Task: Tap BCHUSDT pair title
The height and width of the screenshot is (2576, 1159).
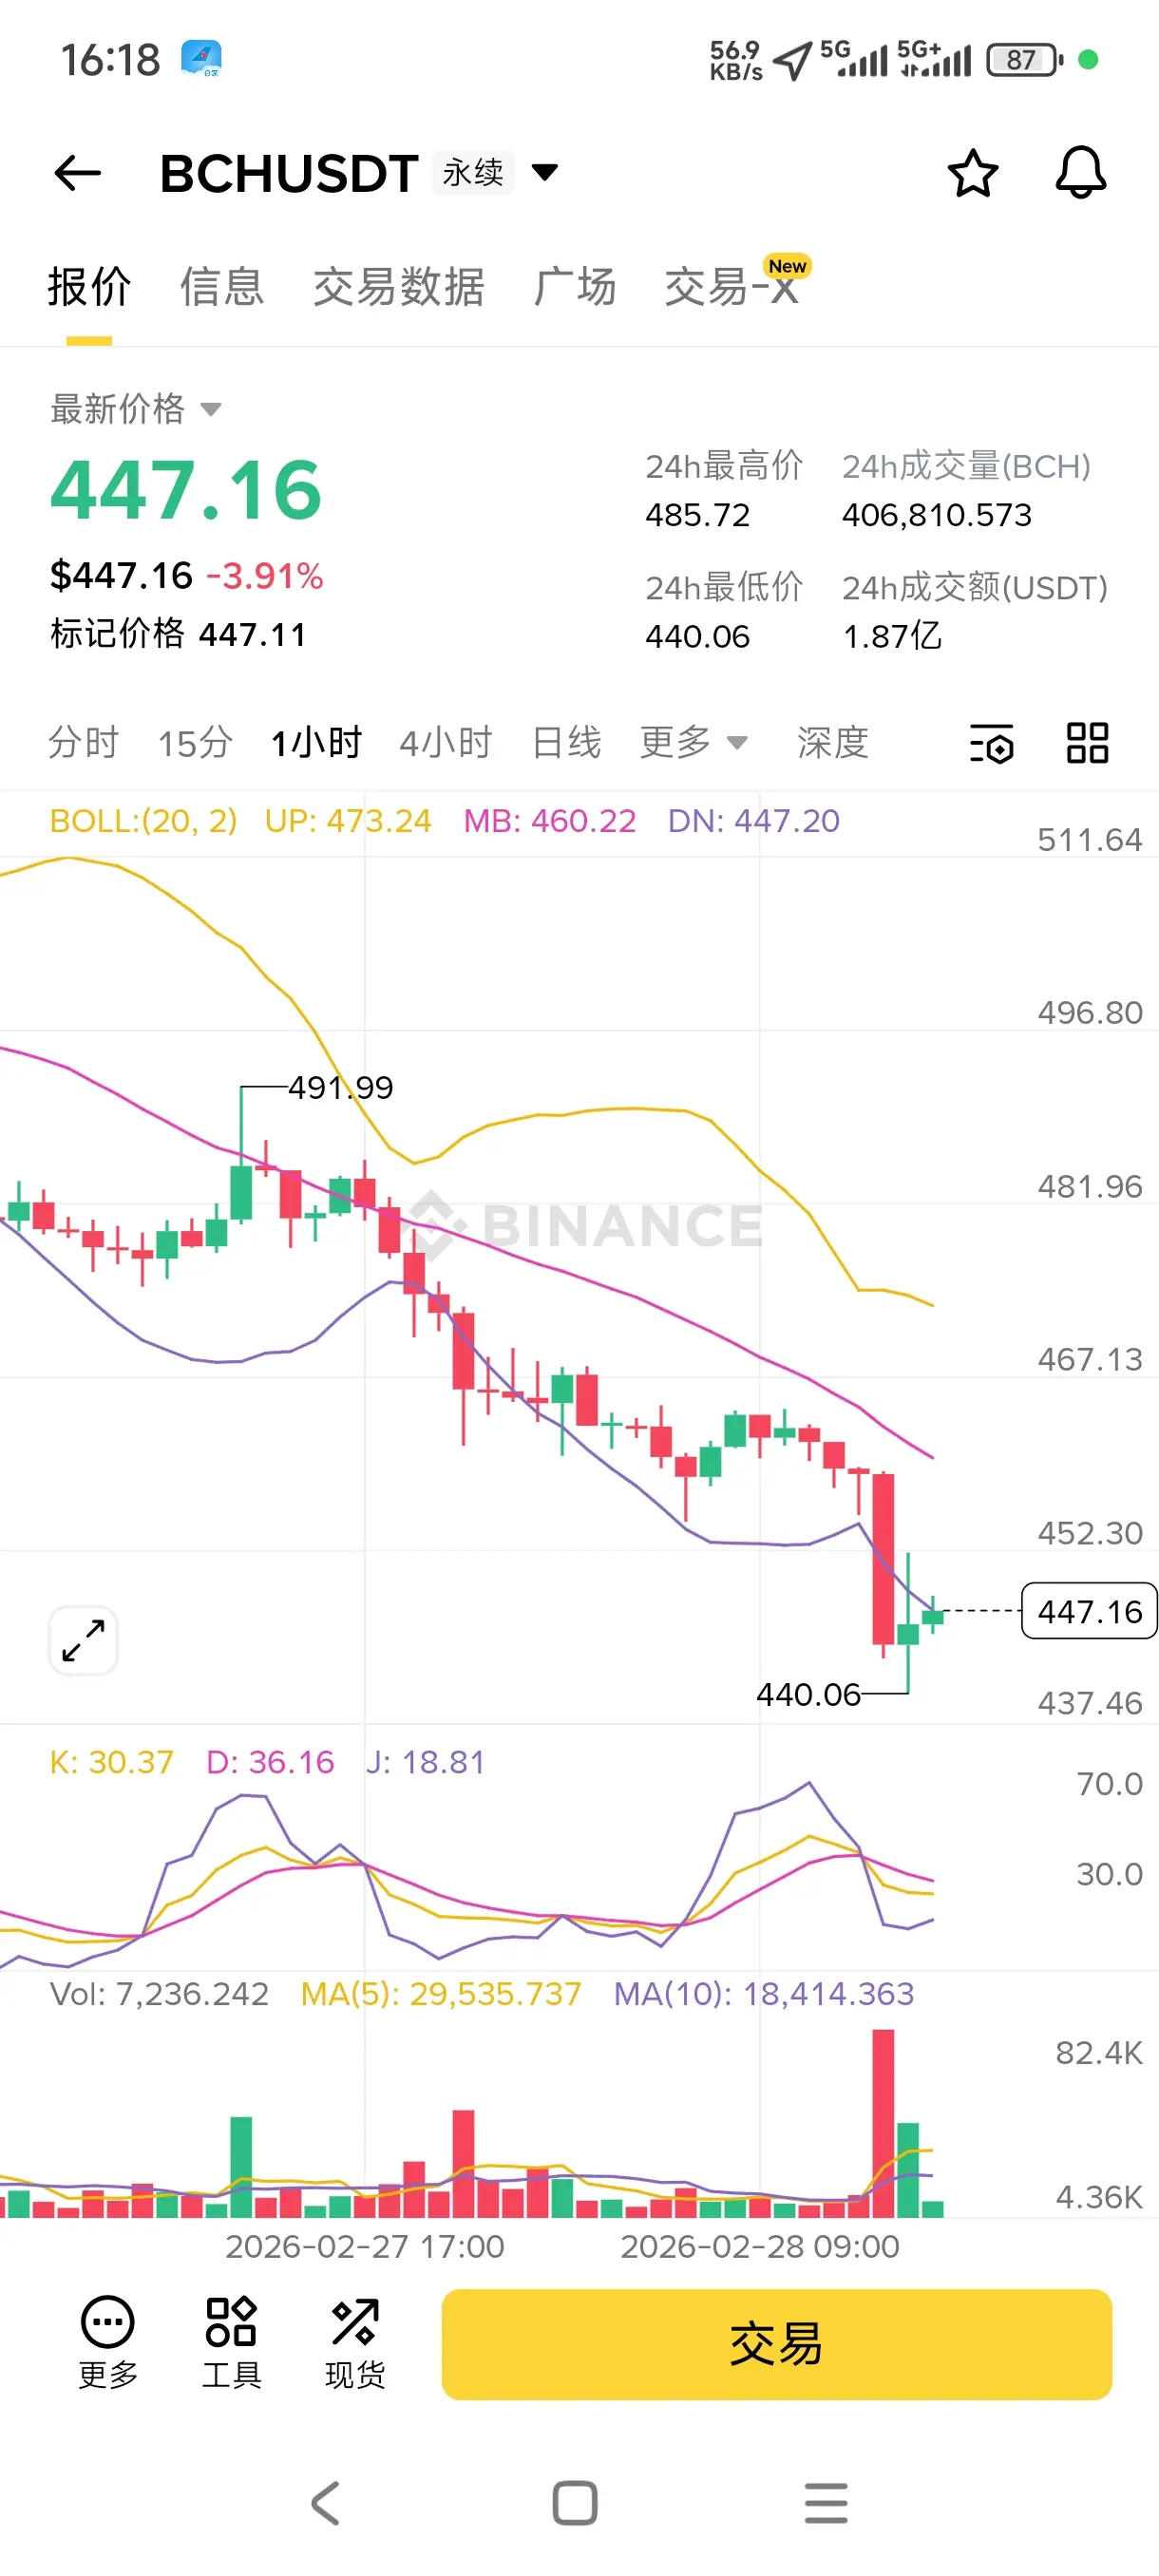Action: (288, 173)
